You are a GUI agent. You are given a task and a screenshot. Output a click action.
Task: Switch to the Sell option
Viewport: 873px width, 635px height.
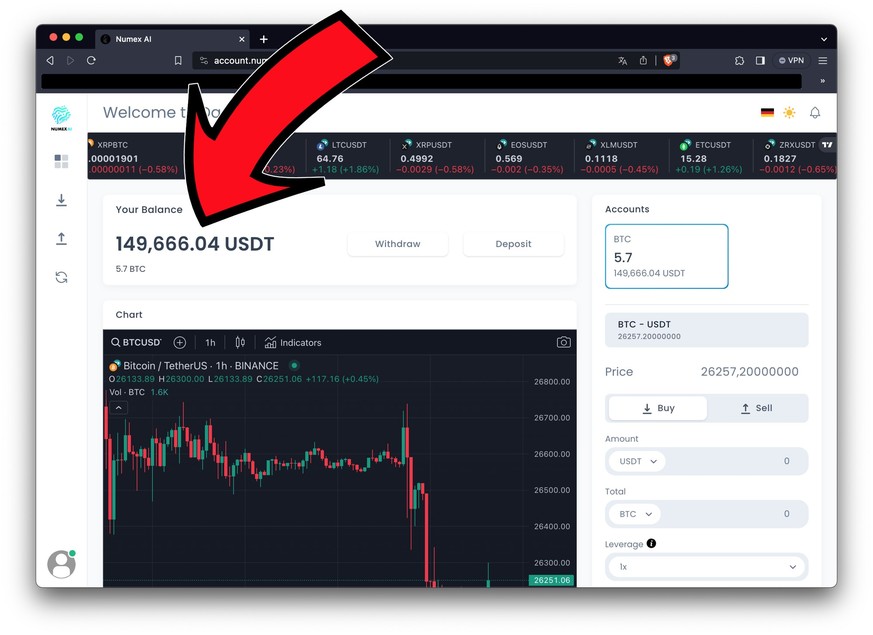[x=757, y=408]
